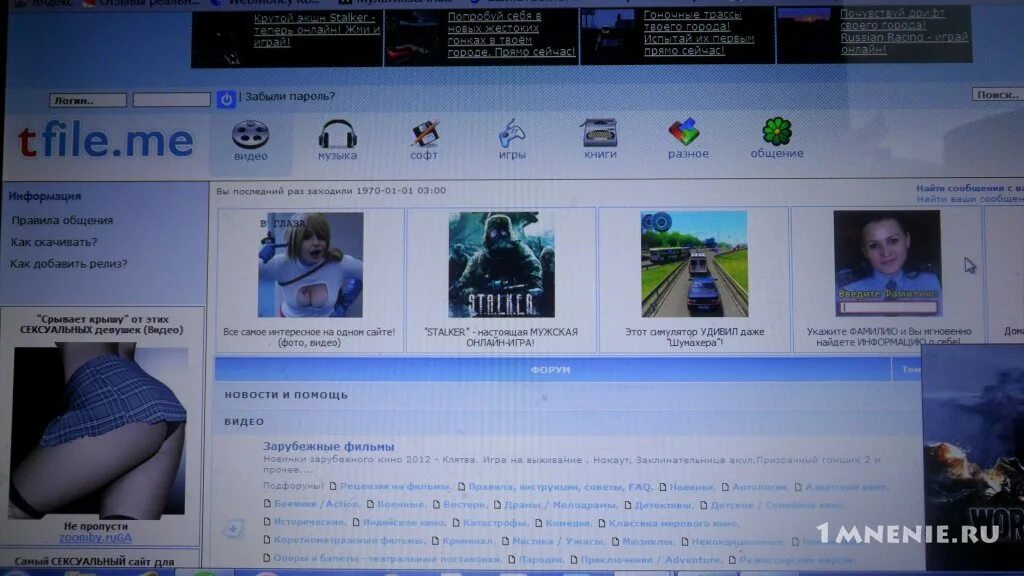The image size is (1024, 576).
Task: Open the Антологии subforum
Action: [760, 487]
